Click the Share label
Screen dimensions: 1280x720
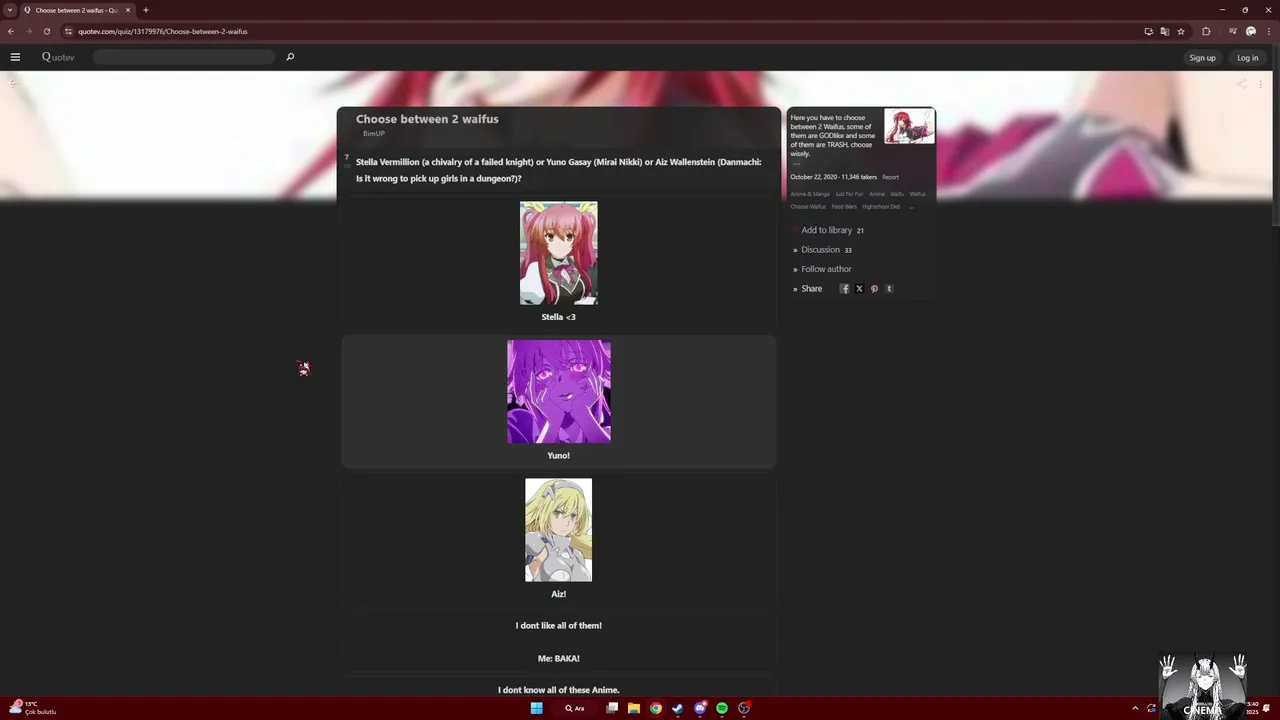811,289
